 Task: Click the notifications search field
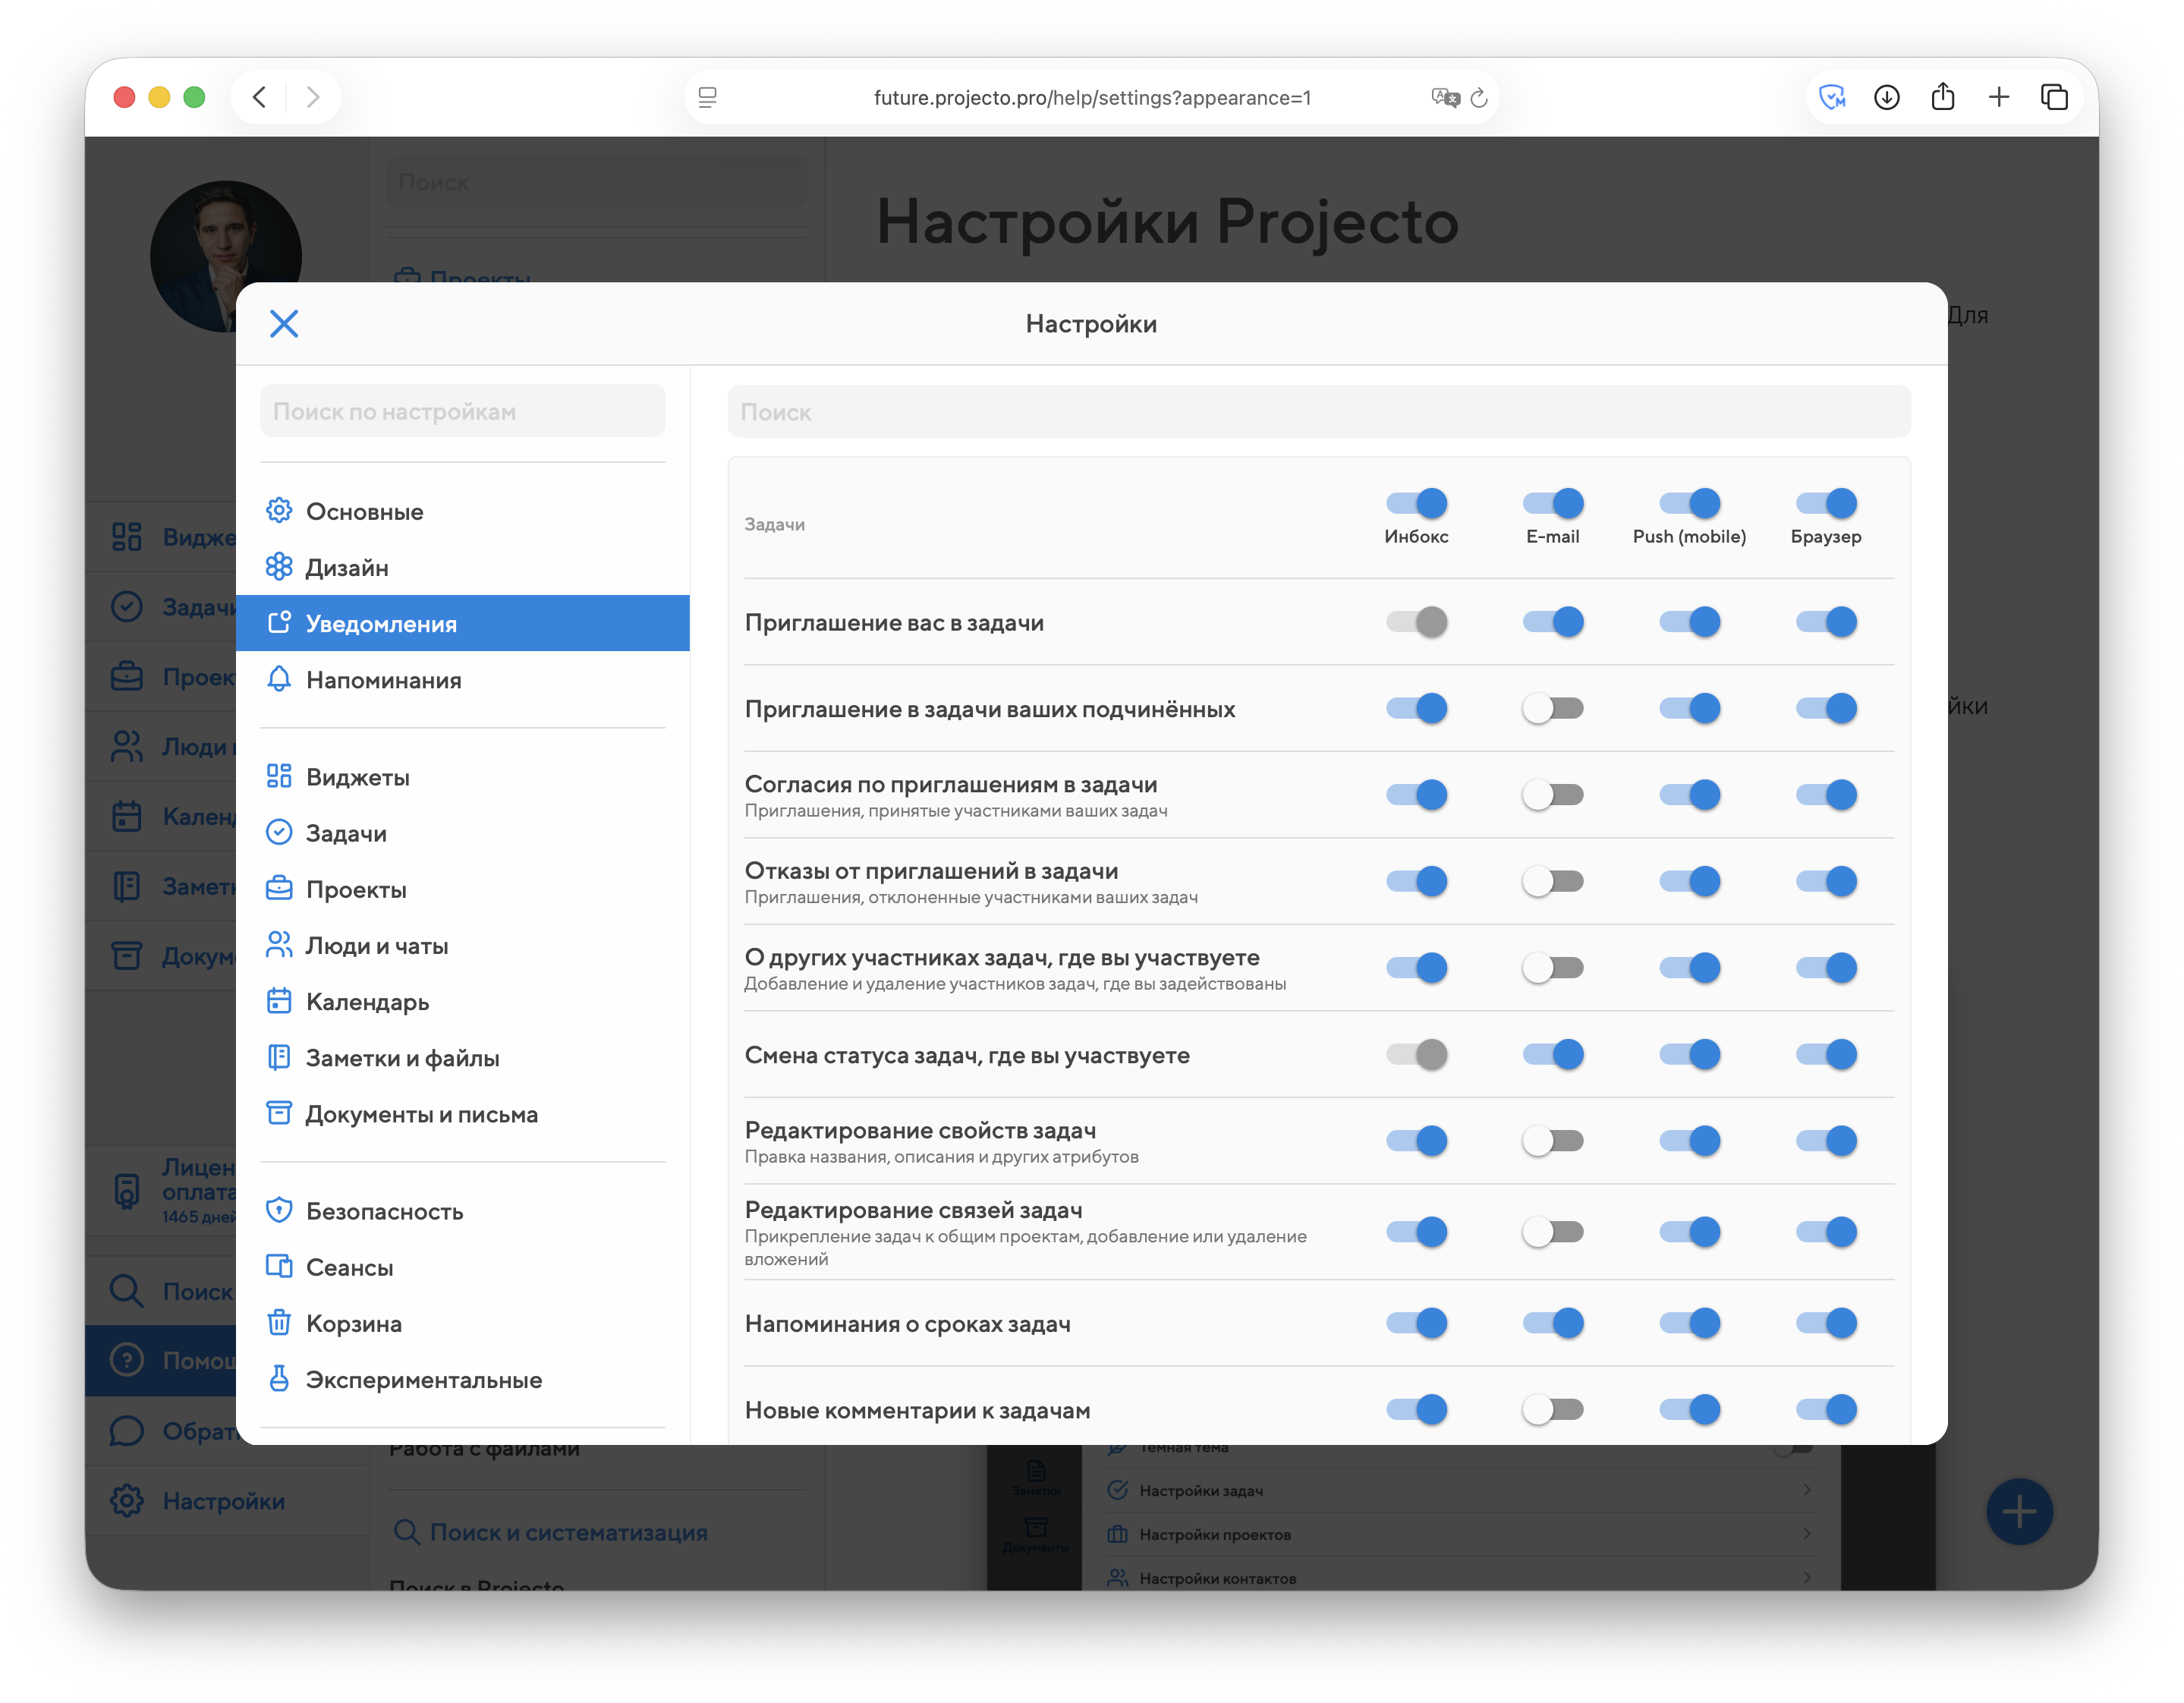[1318, 412]
